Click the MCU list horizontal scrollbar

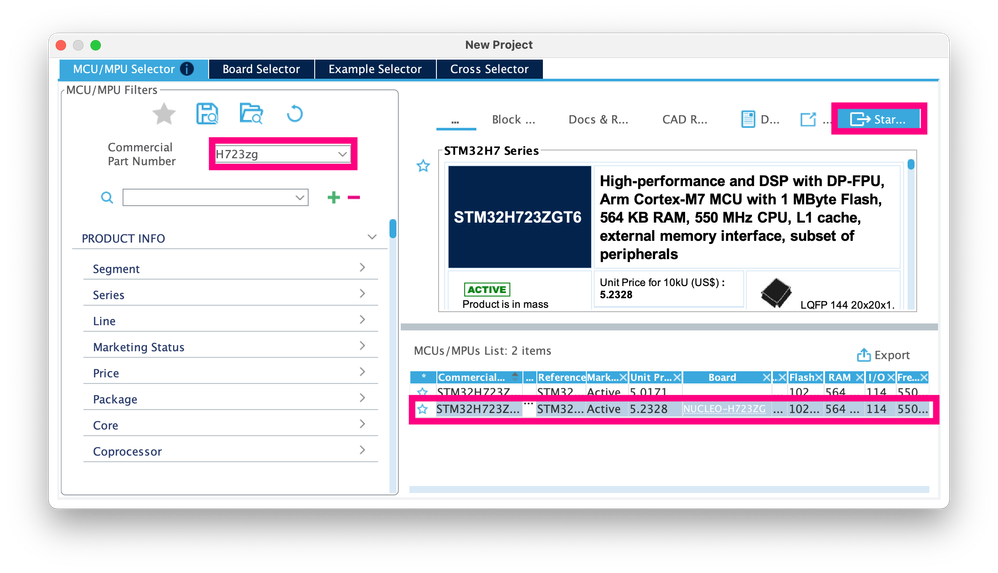pyautogui.click(x=669, y=490)
